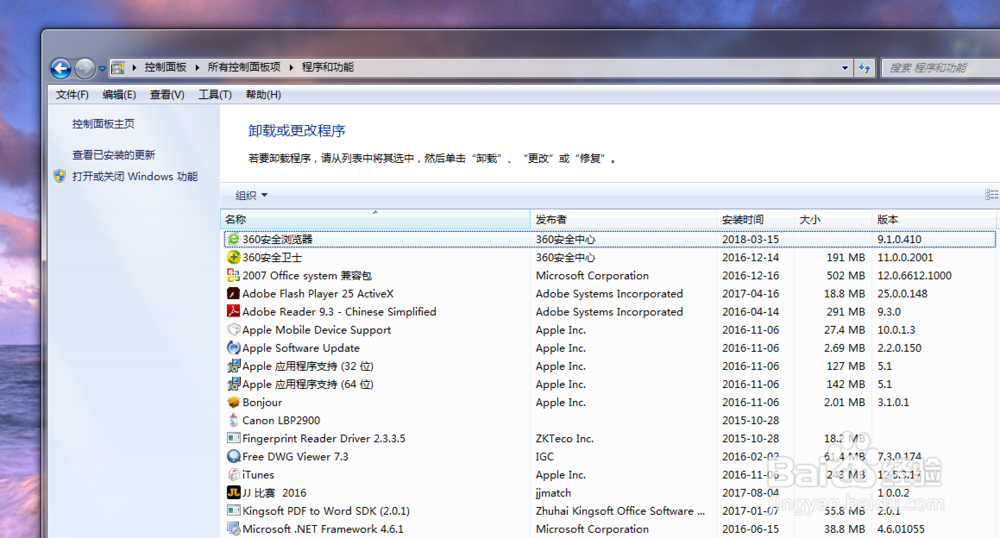
Task: Open the 帮助(H) menu
Action: (x=263, y=94)
